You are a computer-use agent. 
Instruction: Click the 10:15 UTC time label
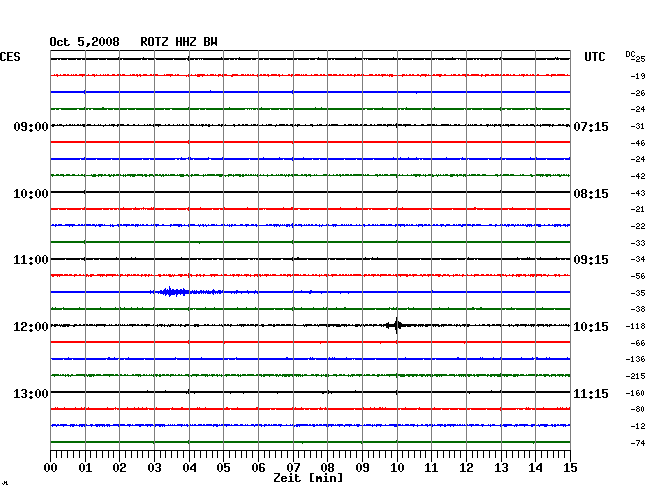coord(591,327)
